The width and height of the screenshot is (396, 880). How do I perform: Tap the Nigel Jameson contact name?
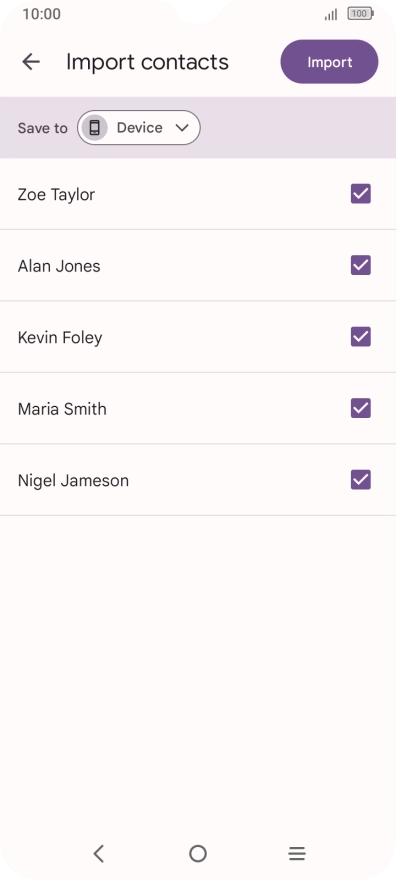[x=73, y=481]
